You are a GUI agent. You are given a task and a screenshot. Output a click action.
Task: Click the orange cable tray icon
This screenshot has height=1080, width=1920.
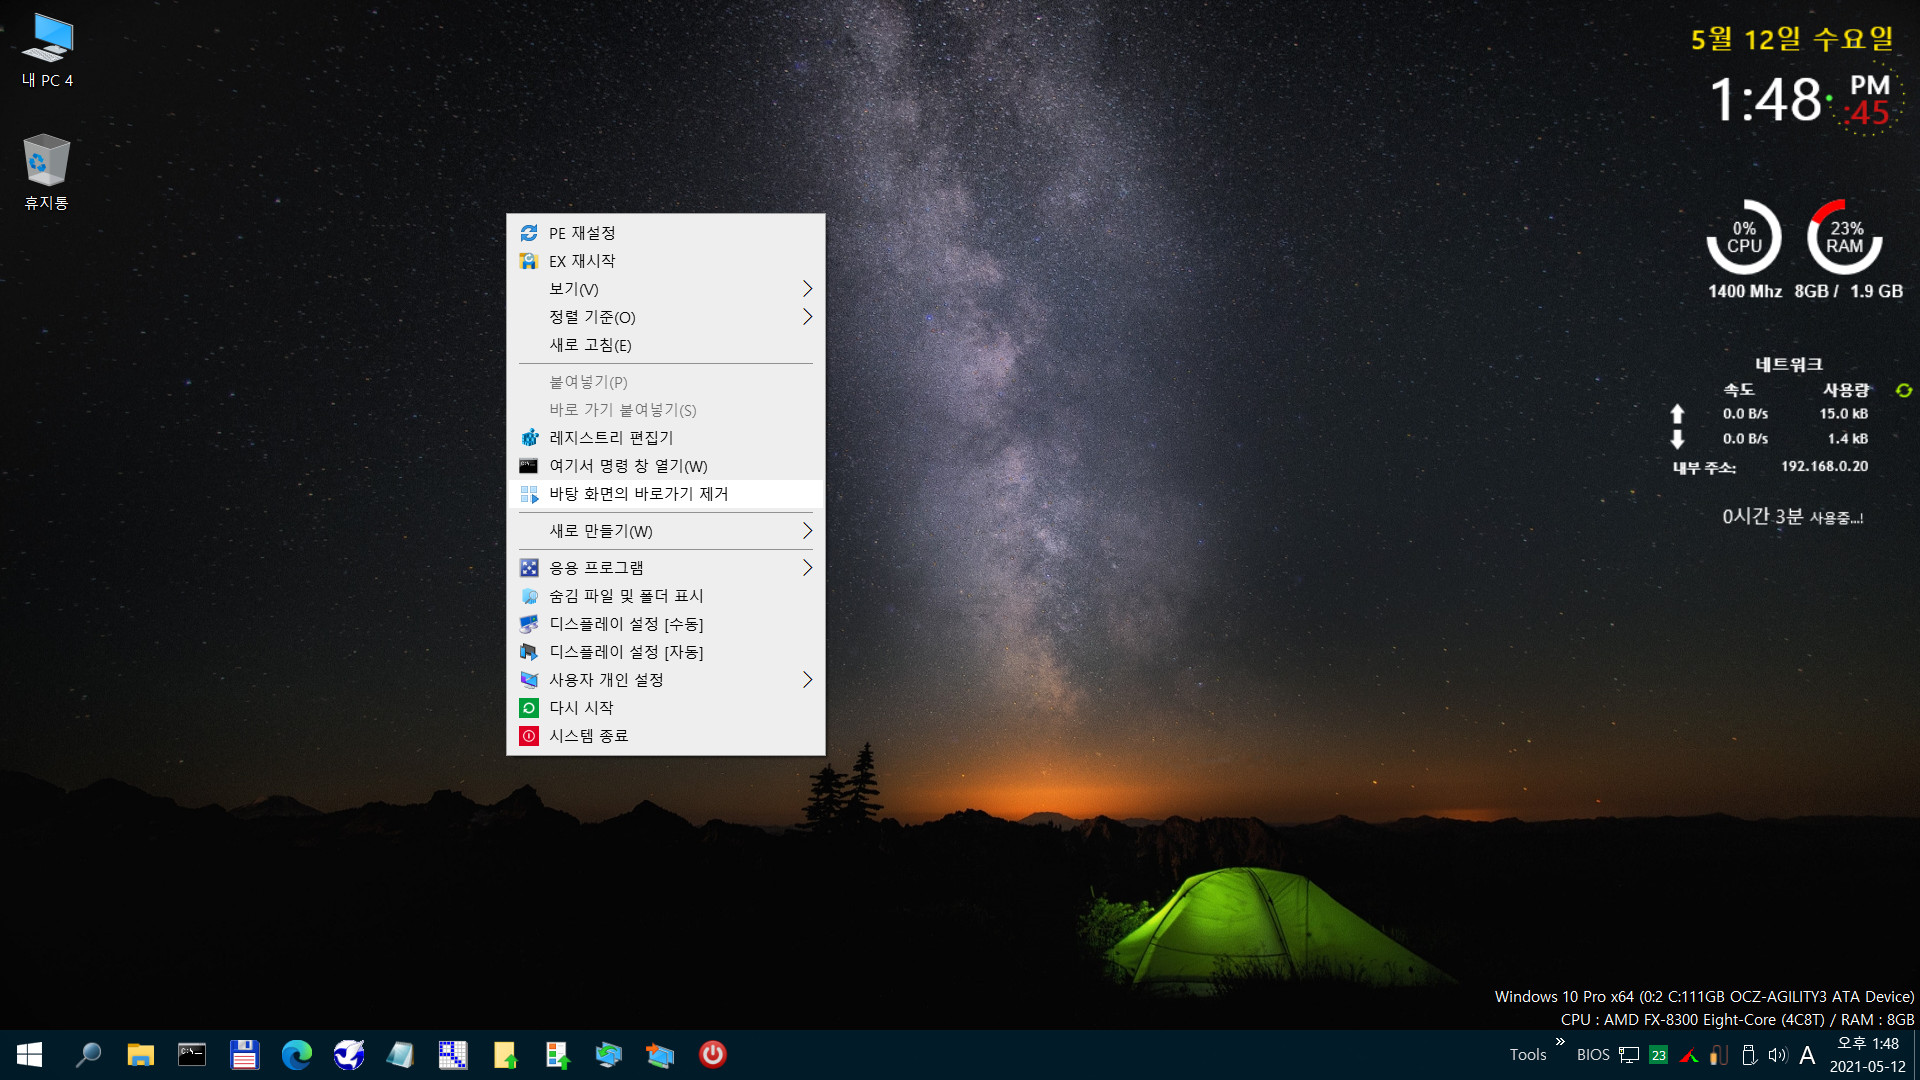[x=1719, y=1055]
